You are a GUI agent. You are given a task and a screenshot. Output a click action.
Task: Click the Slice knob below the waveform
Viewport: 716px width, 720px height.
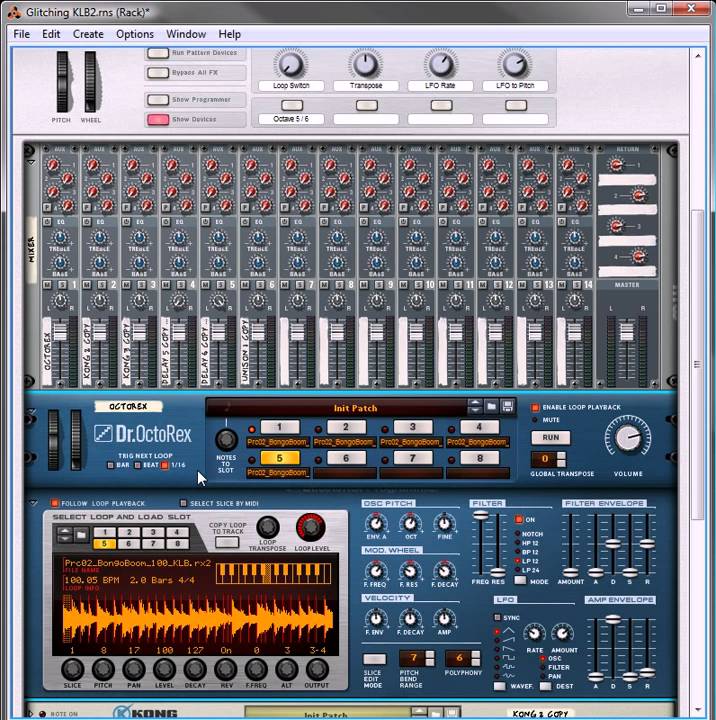[x=72, y=669]
